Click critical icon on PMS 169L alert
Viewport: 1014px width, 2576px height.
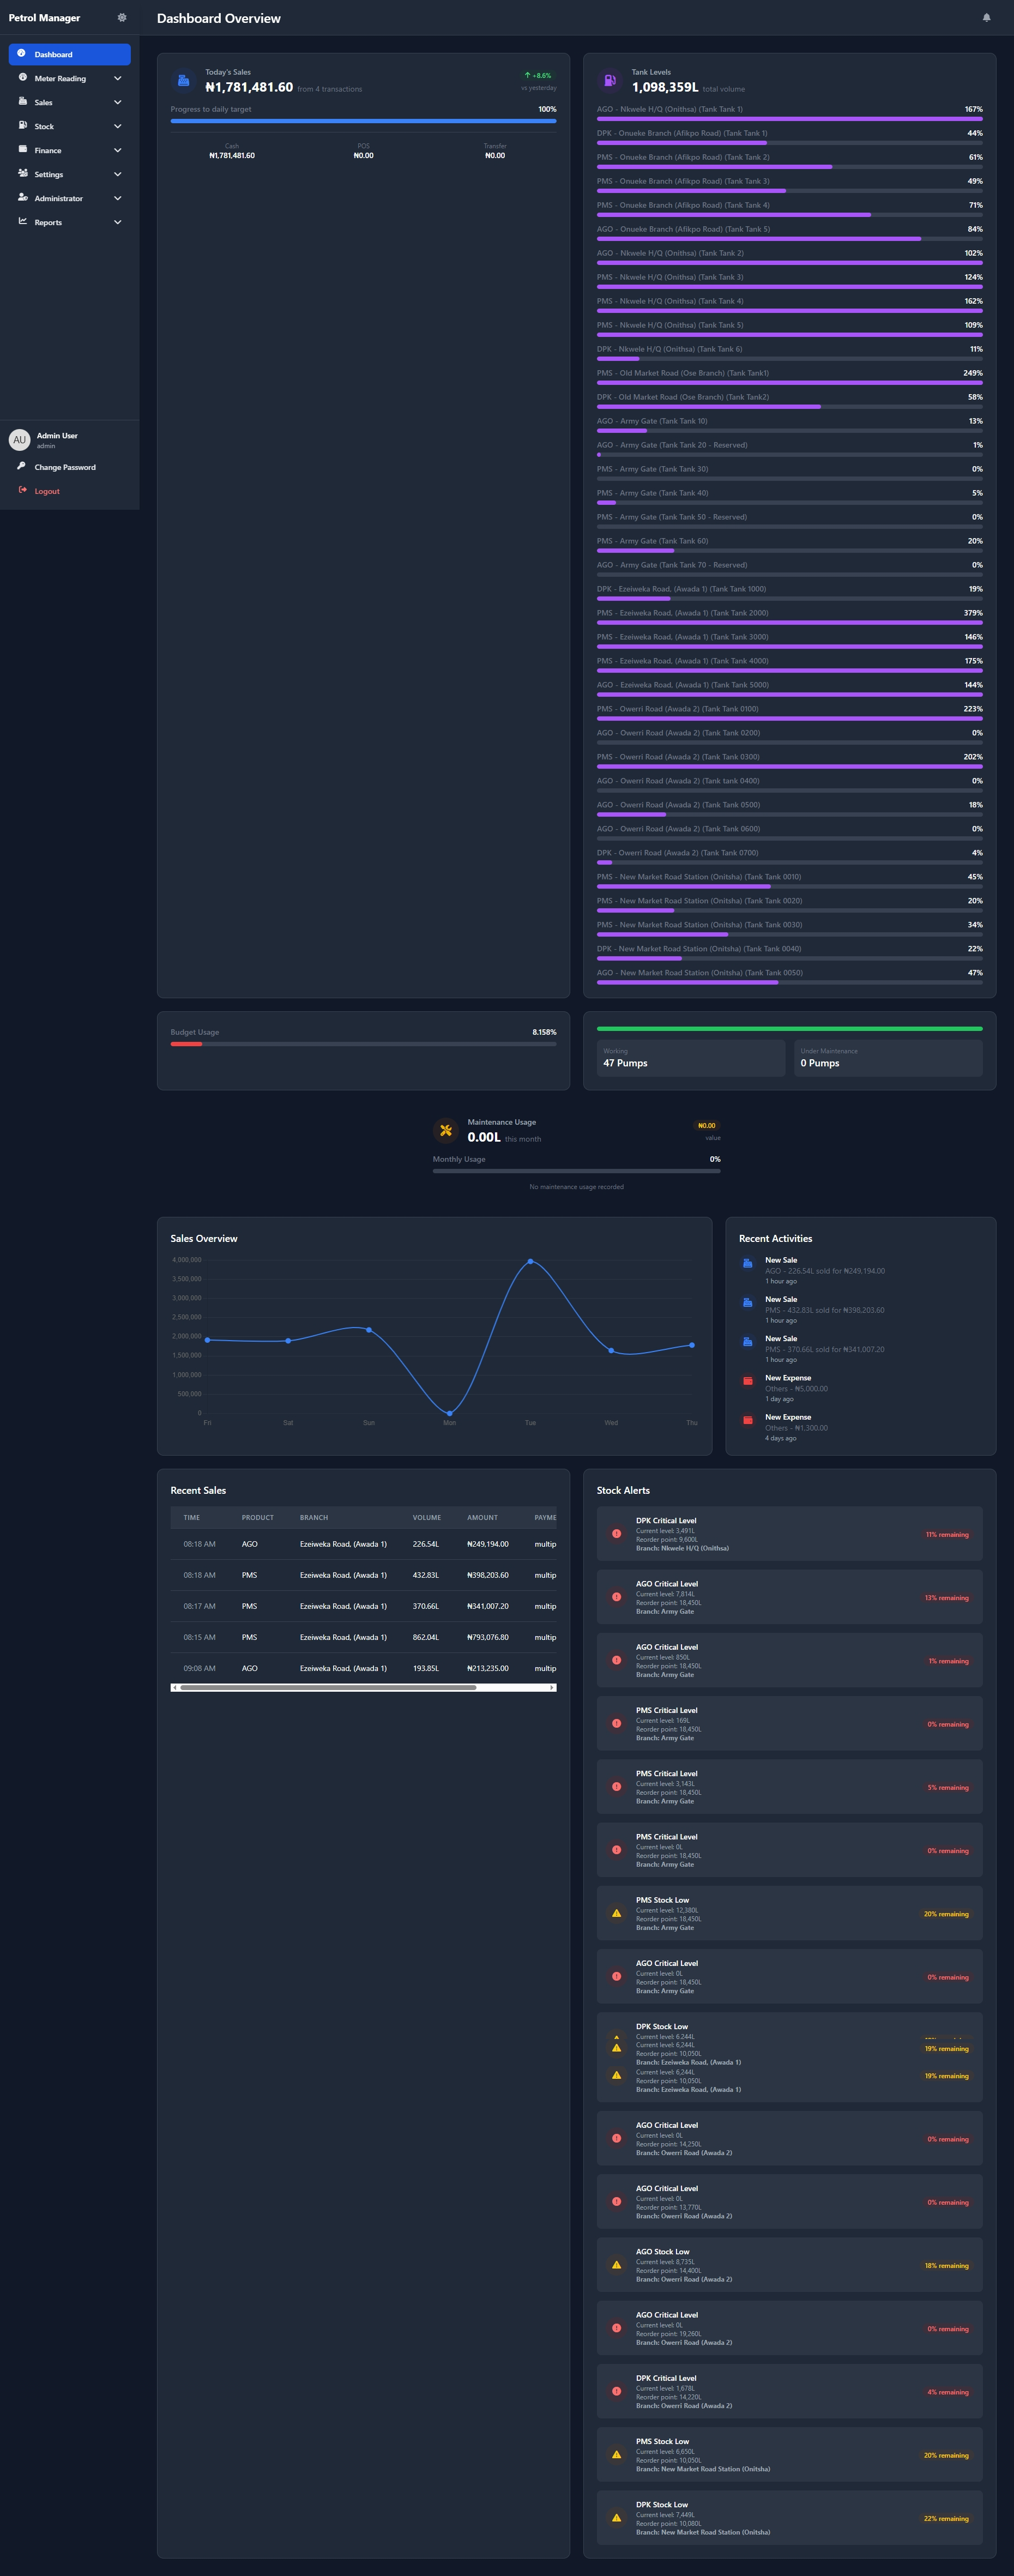(x=616, y=1724)
